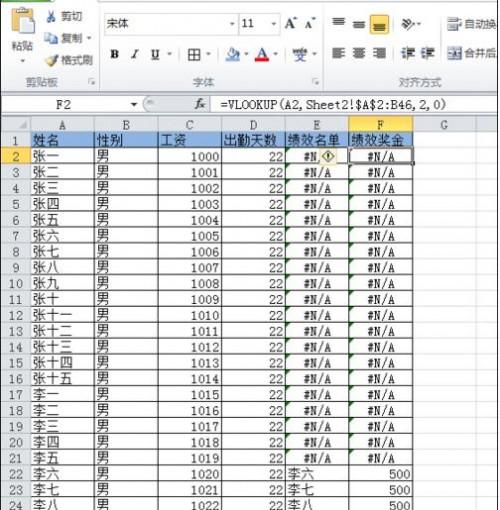Toggle Underline formatting
Screen dimensions: 500x510
tap(155, 54)
